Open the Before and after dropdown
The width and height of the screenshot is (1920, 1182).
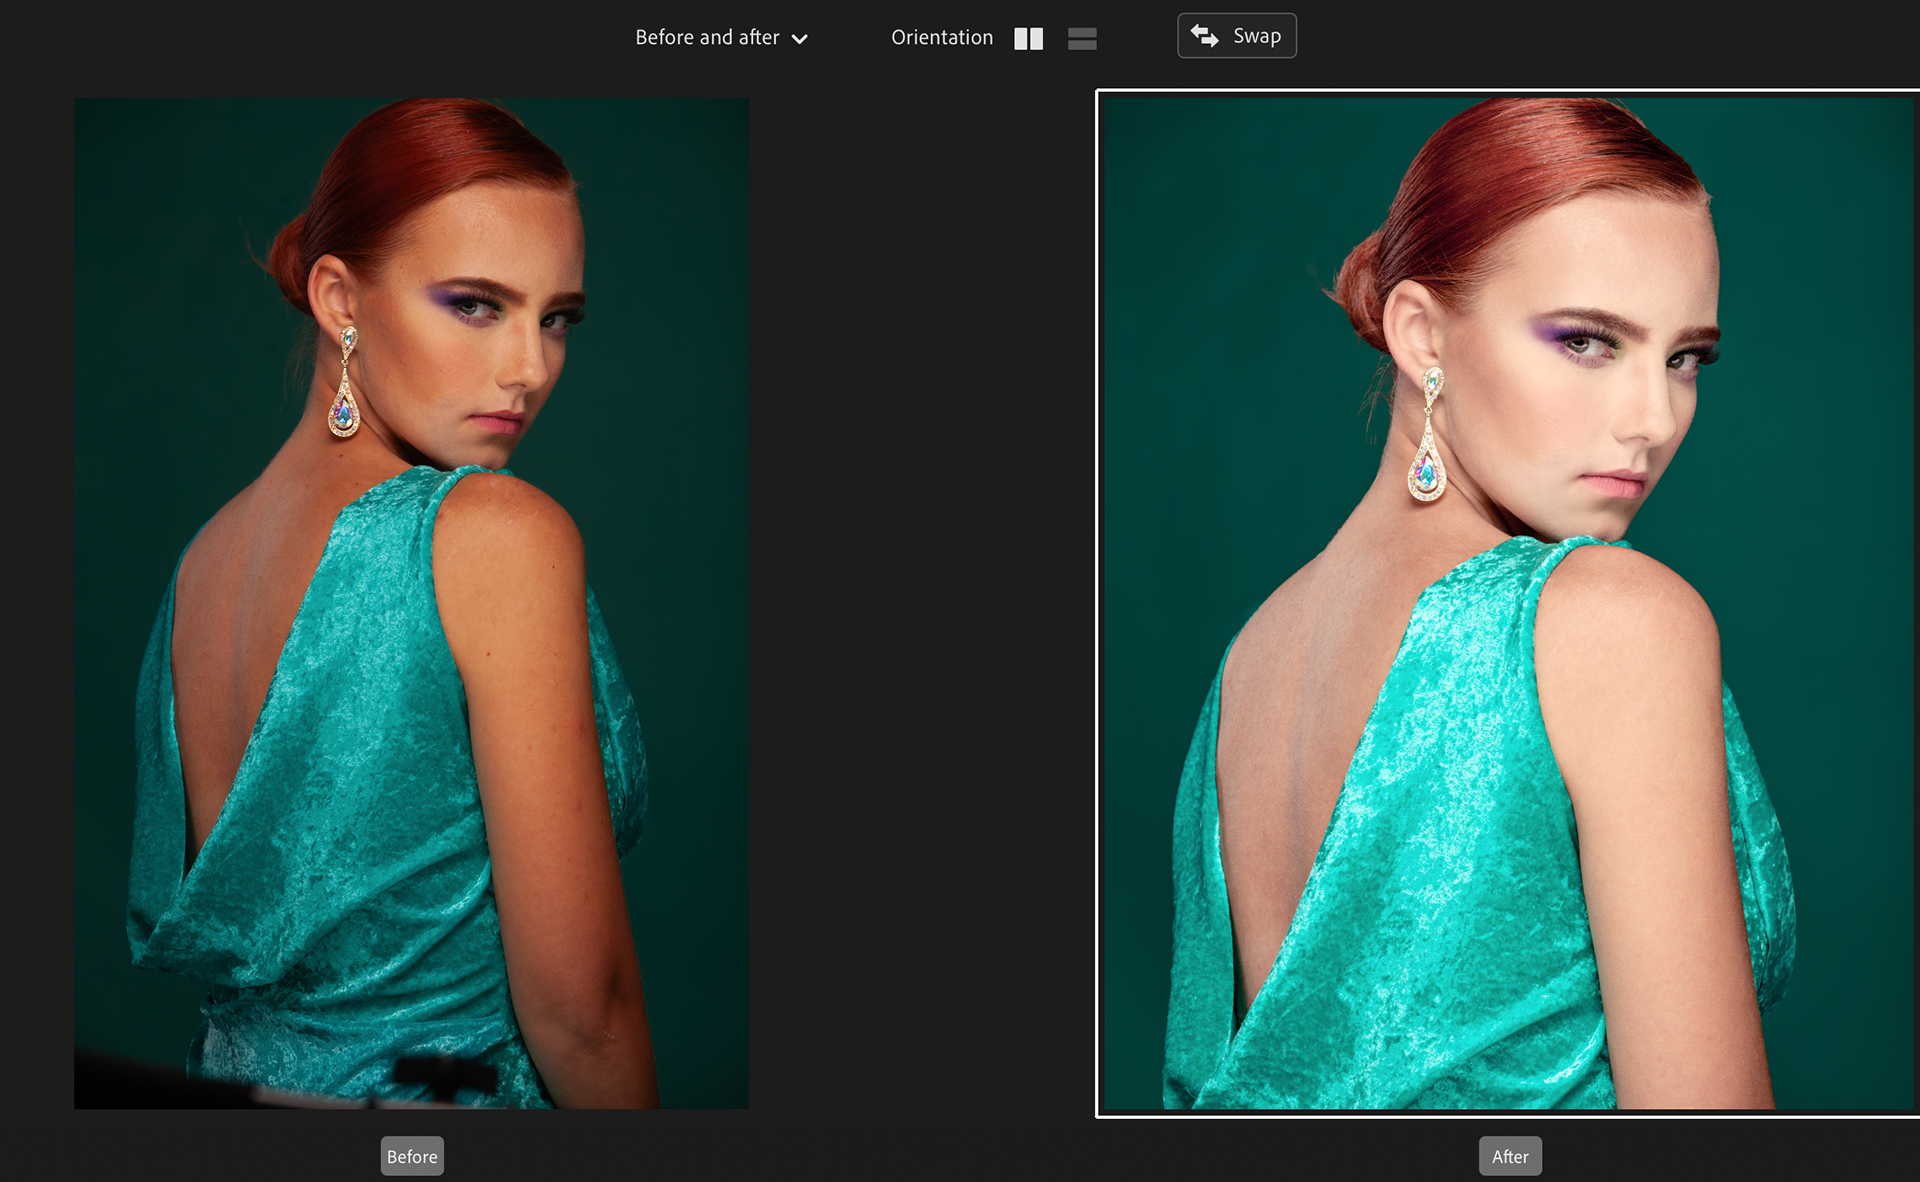click(x=721, y=38)
